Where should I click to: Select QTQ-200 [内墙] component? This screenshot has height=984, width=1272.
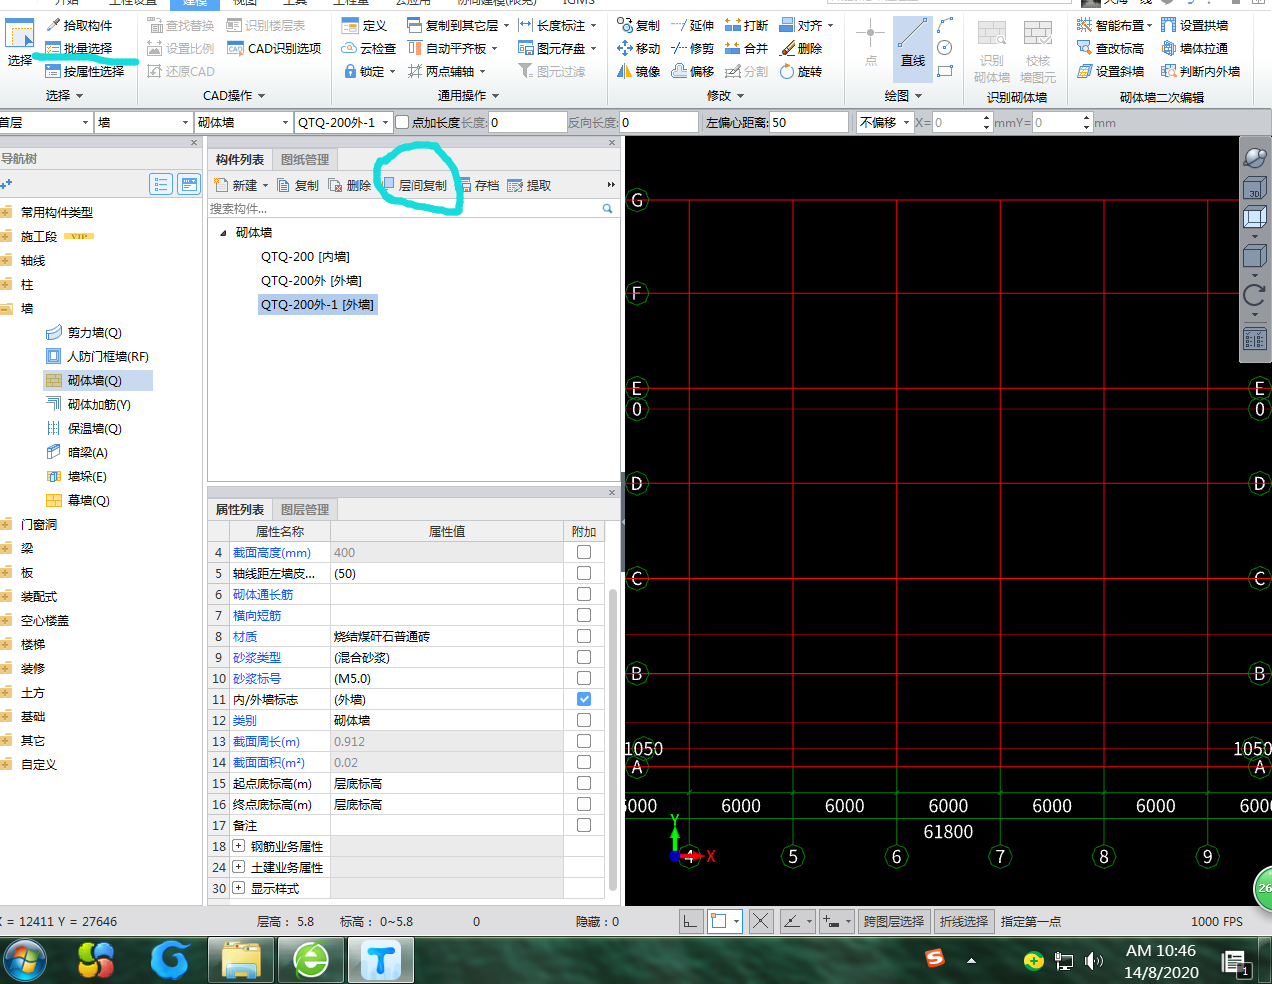pyautogui.click(x=305, y=256)
